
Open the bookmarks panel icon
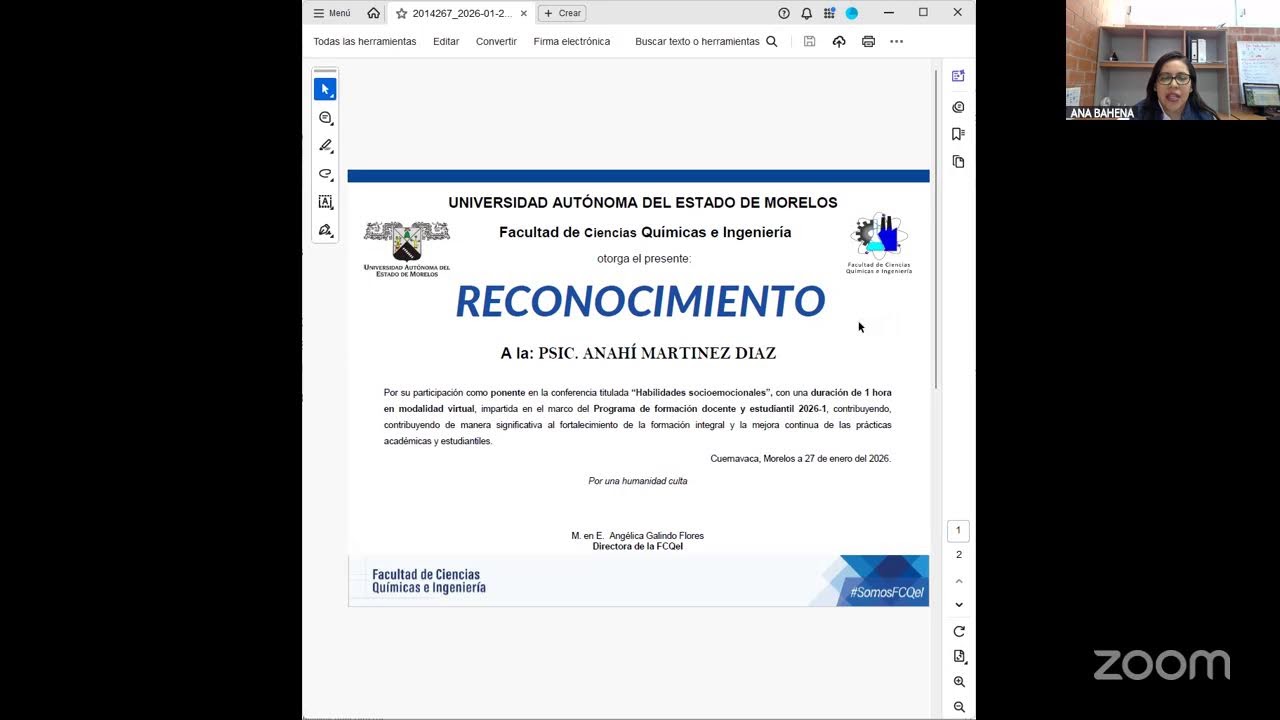(x=958, y=134)
